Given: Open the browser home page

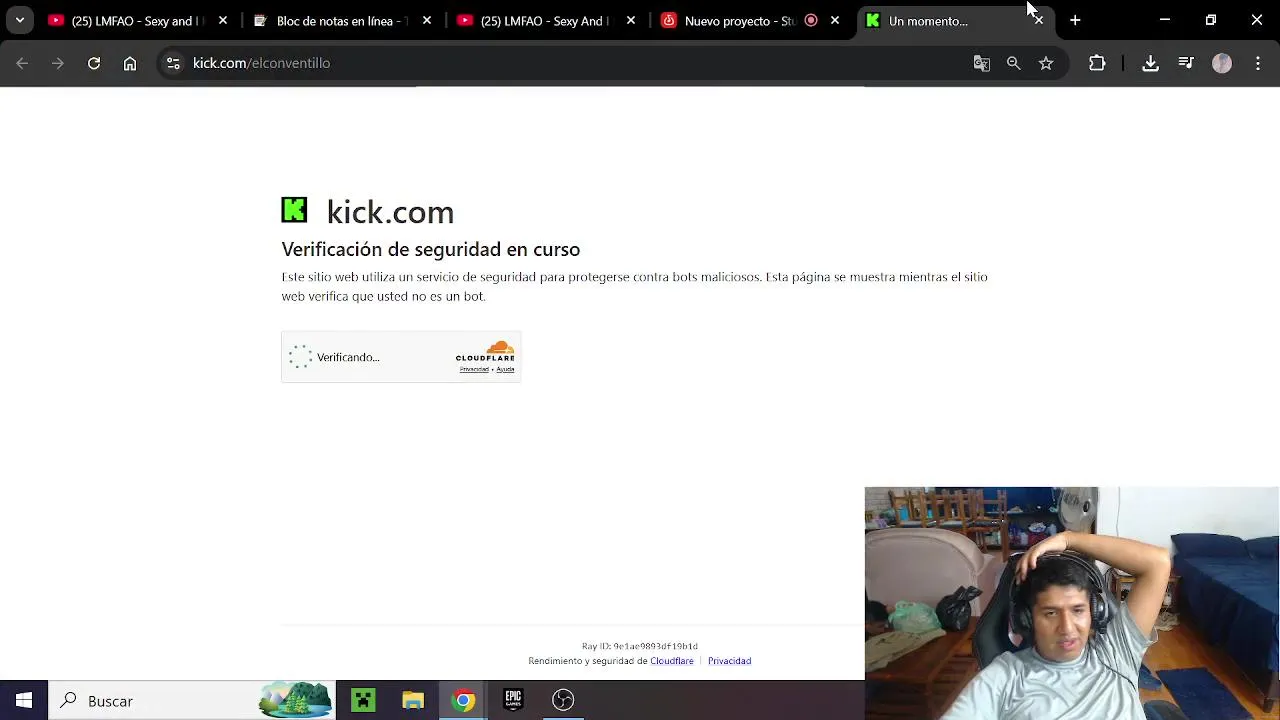Looking at the screenshot, I should (130, 63).
